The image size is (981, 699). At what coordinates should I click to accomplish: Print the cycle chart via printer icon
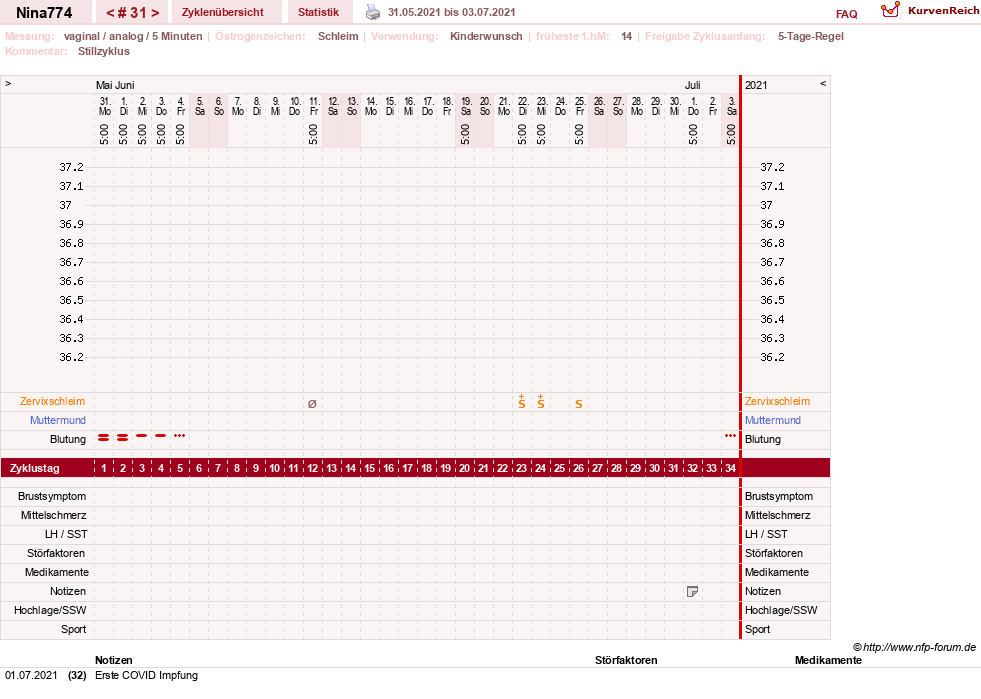click(373, 12)
